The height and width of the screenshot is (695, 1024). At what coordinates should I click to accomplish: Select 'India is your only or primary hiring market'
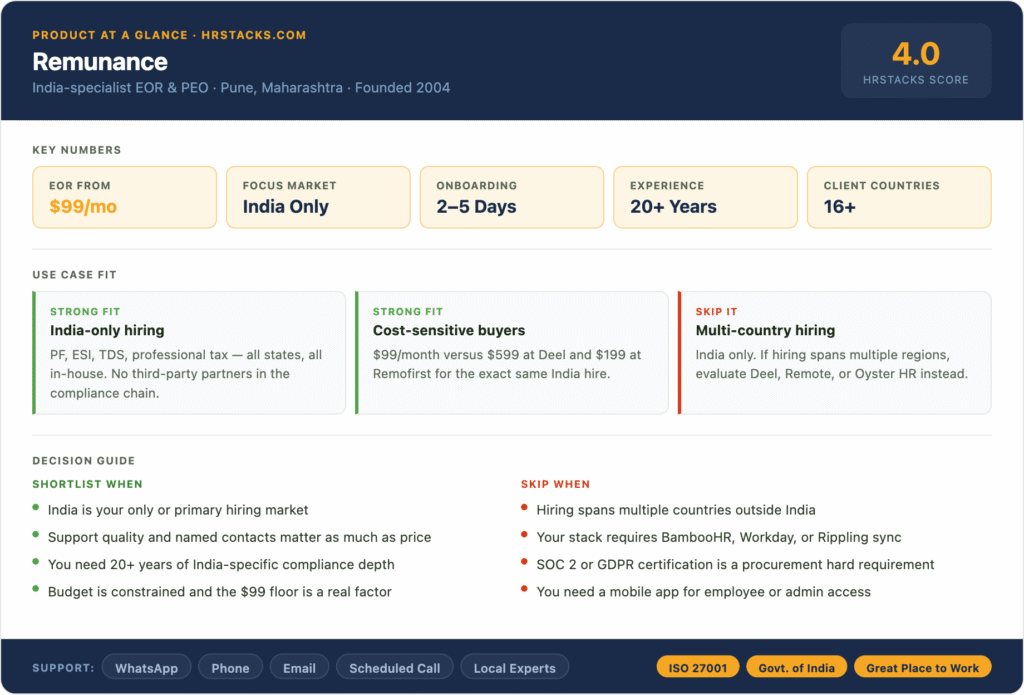click(178, 510)
